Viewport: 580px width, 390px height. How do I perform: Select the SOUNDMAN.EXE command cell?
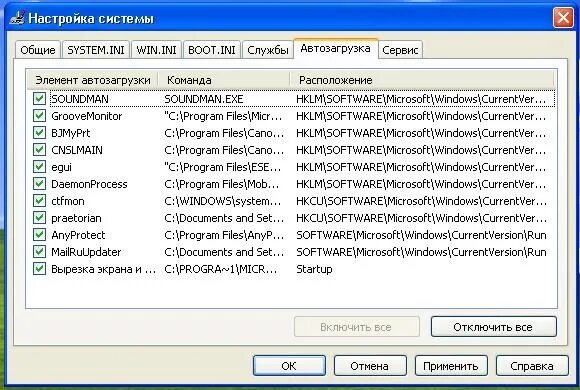point(204,99)
